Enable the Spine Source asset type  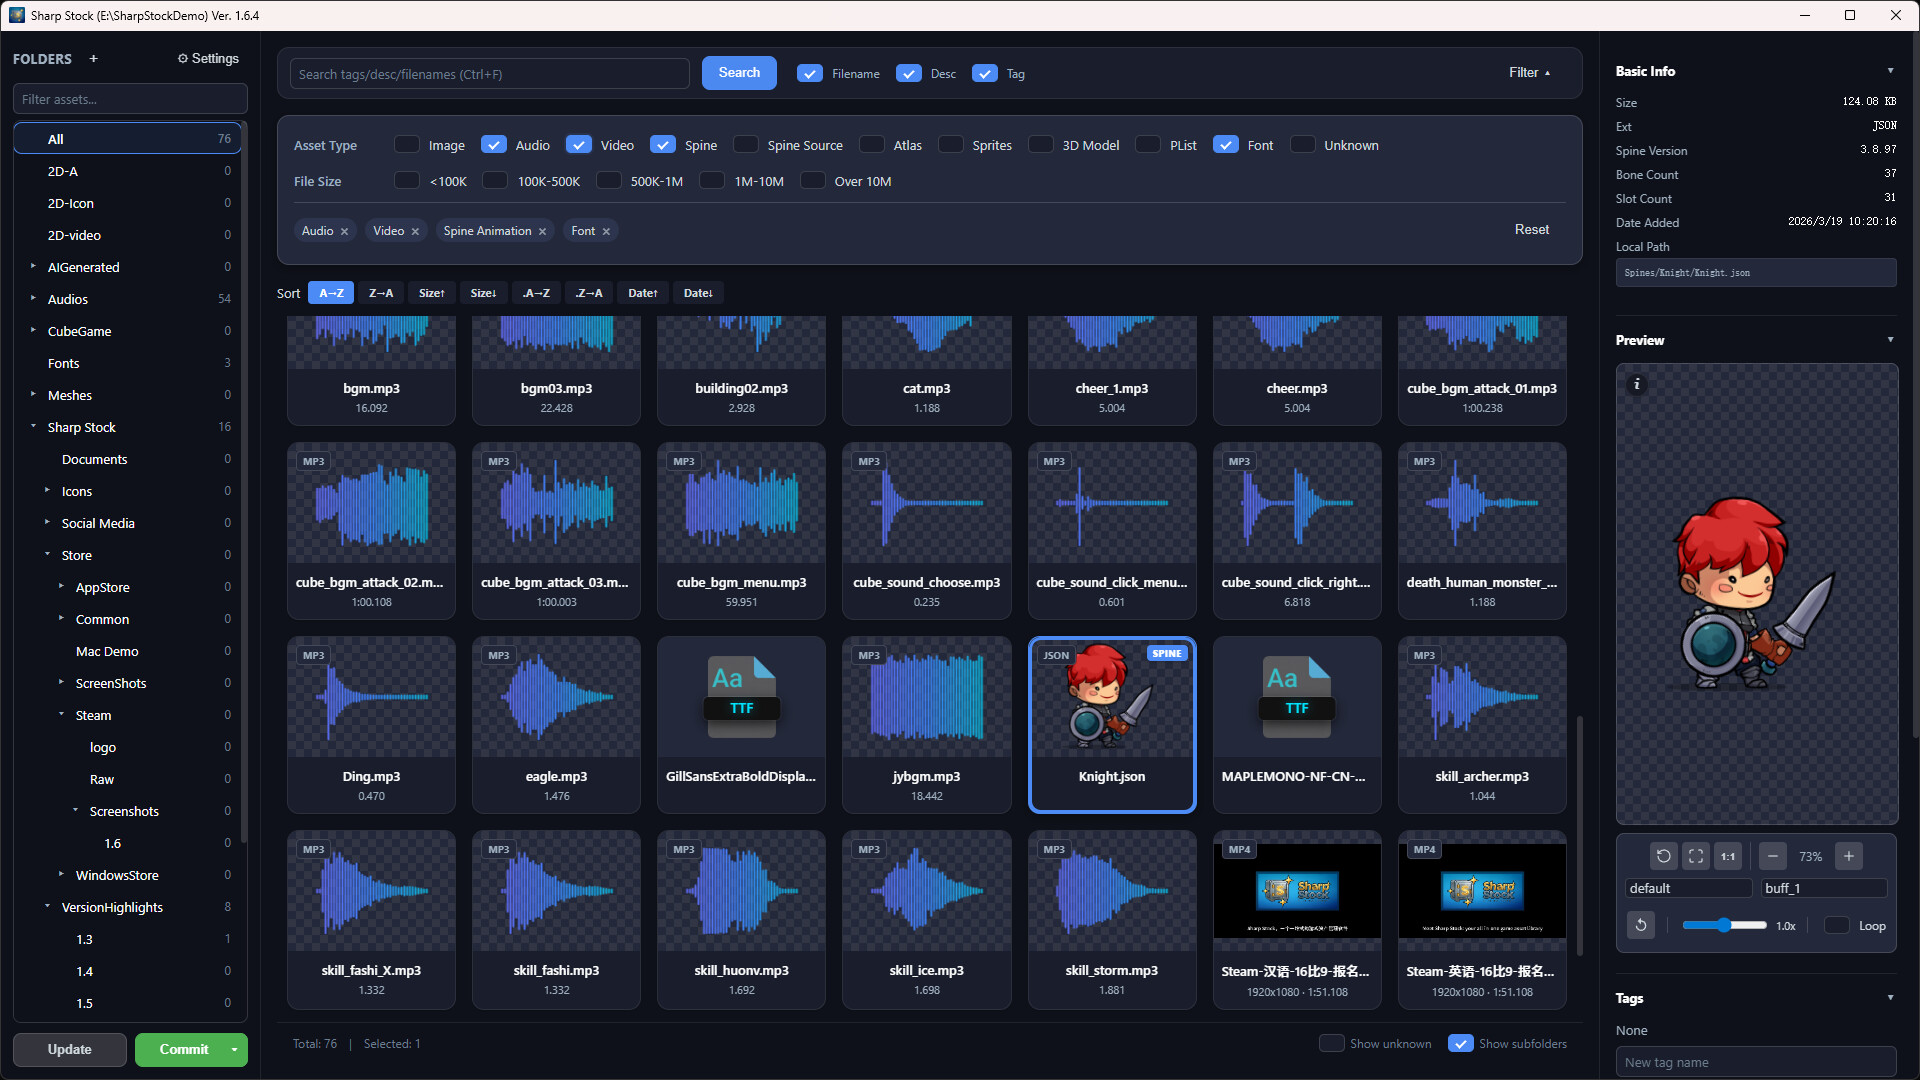[746, 145]
